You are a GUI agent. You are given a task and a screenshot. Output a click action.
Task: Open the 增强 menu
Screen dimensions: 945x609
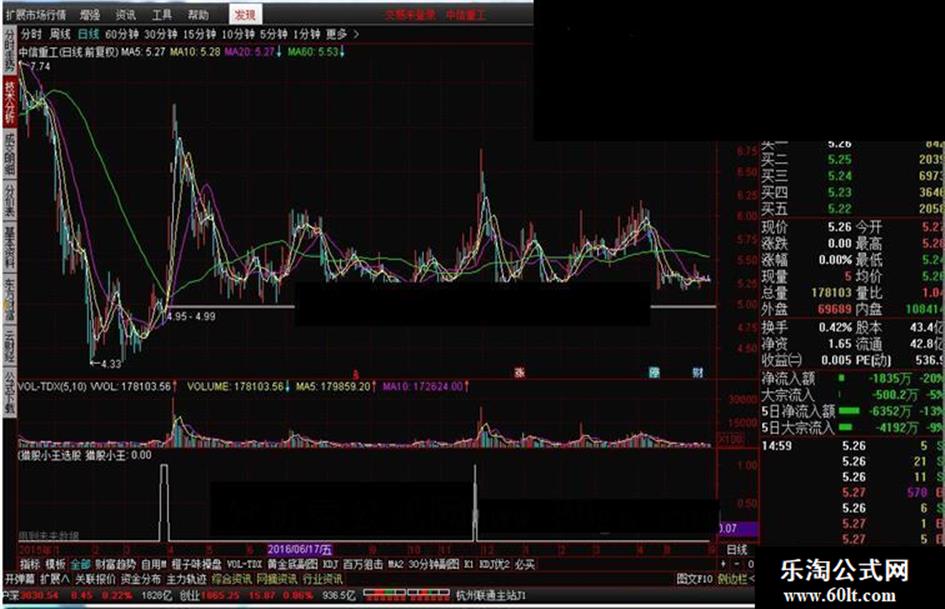[x=90, y=14]
